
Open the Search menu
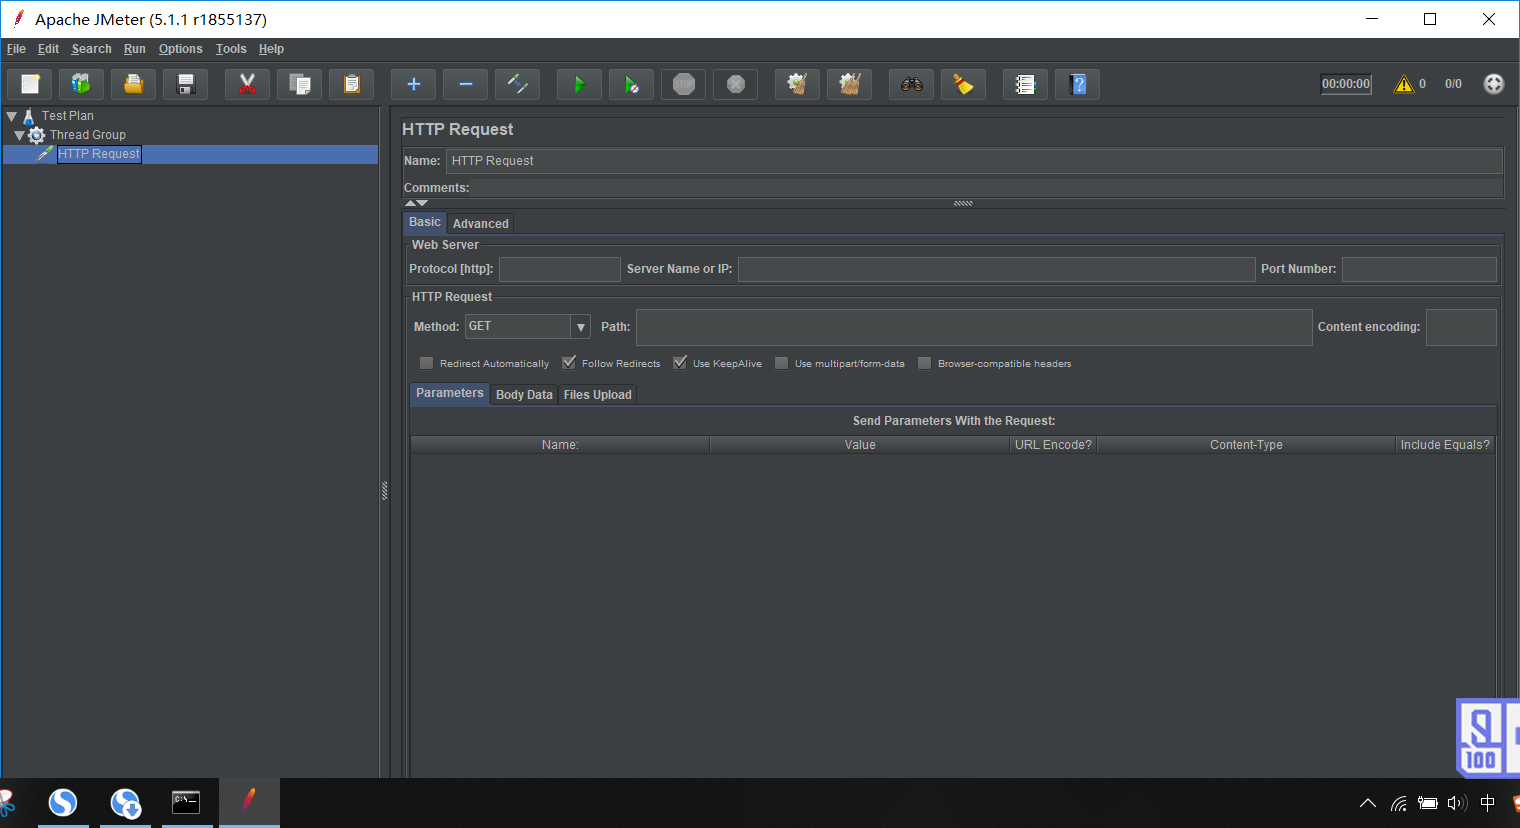pos(91,49)
